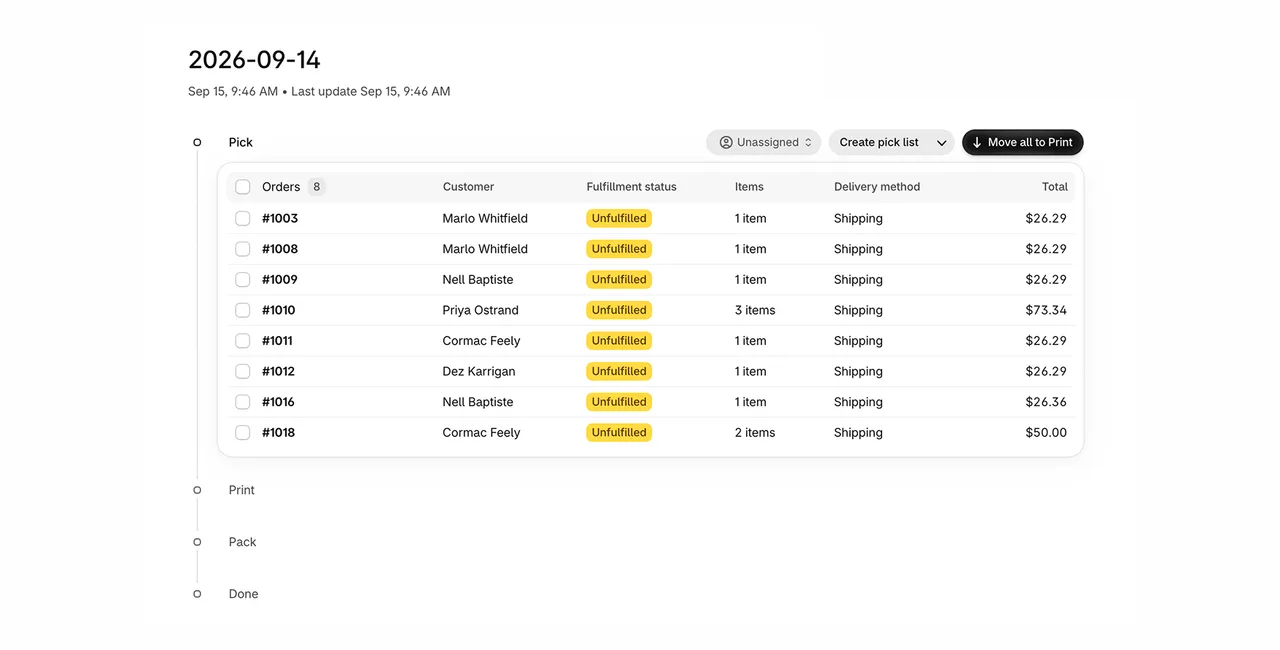This screenshot has width=1280, height=650.
Task: Open order #1010 link
Action: (x=279, y=310)
